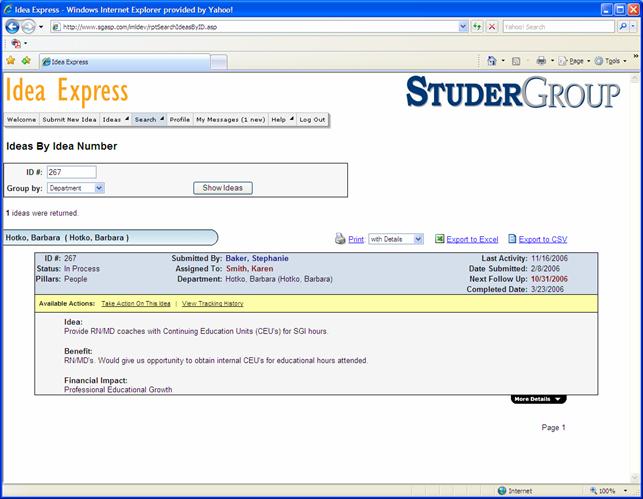Click the toolbar overflow chevron
The image size is (643, 499).
(636, 56)
